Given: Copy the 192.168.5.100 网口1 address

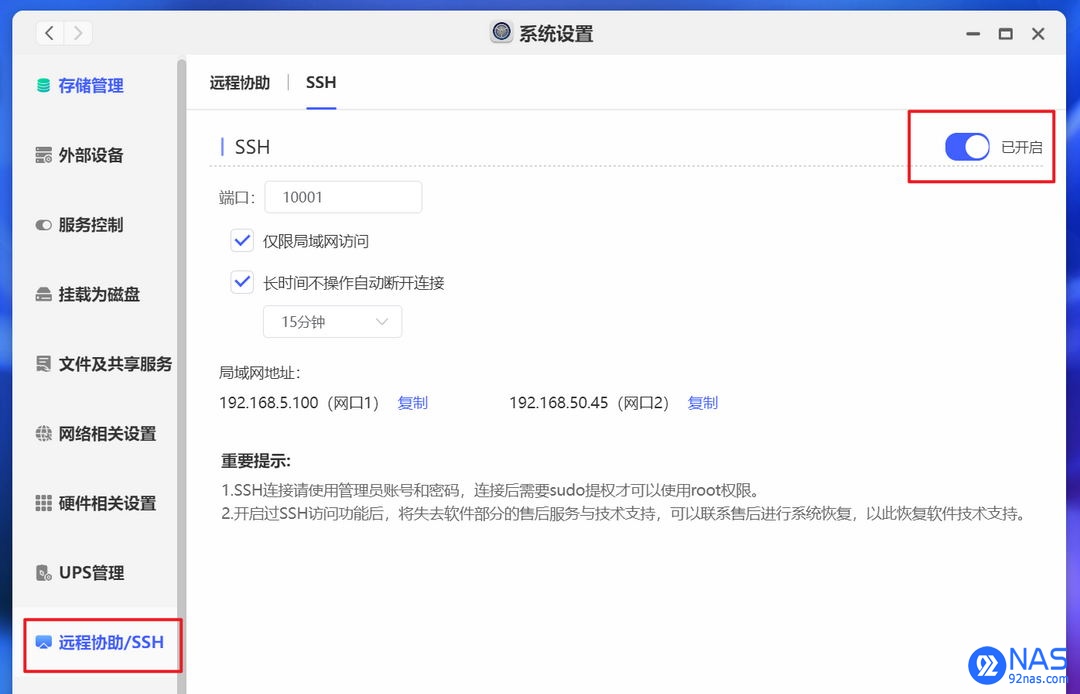Looking at the screenshot, I should [x=413, y=403].
